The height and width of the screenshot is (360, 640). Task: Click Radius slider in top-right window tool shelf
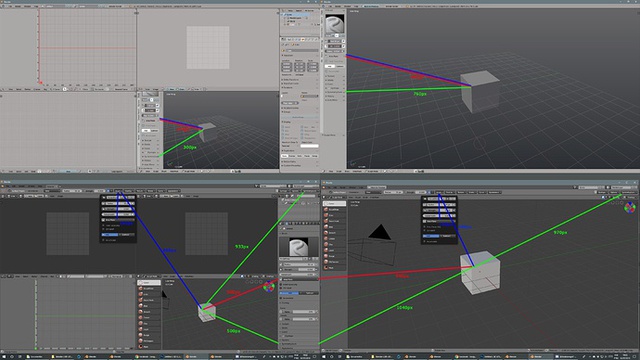(x=335, y=42)
